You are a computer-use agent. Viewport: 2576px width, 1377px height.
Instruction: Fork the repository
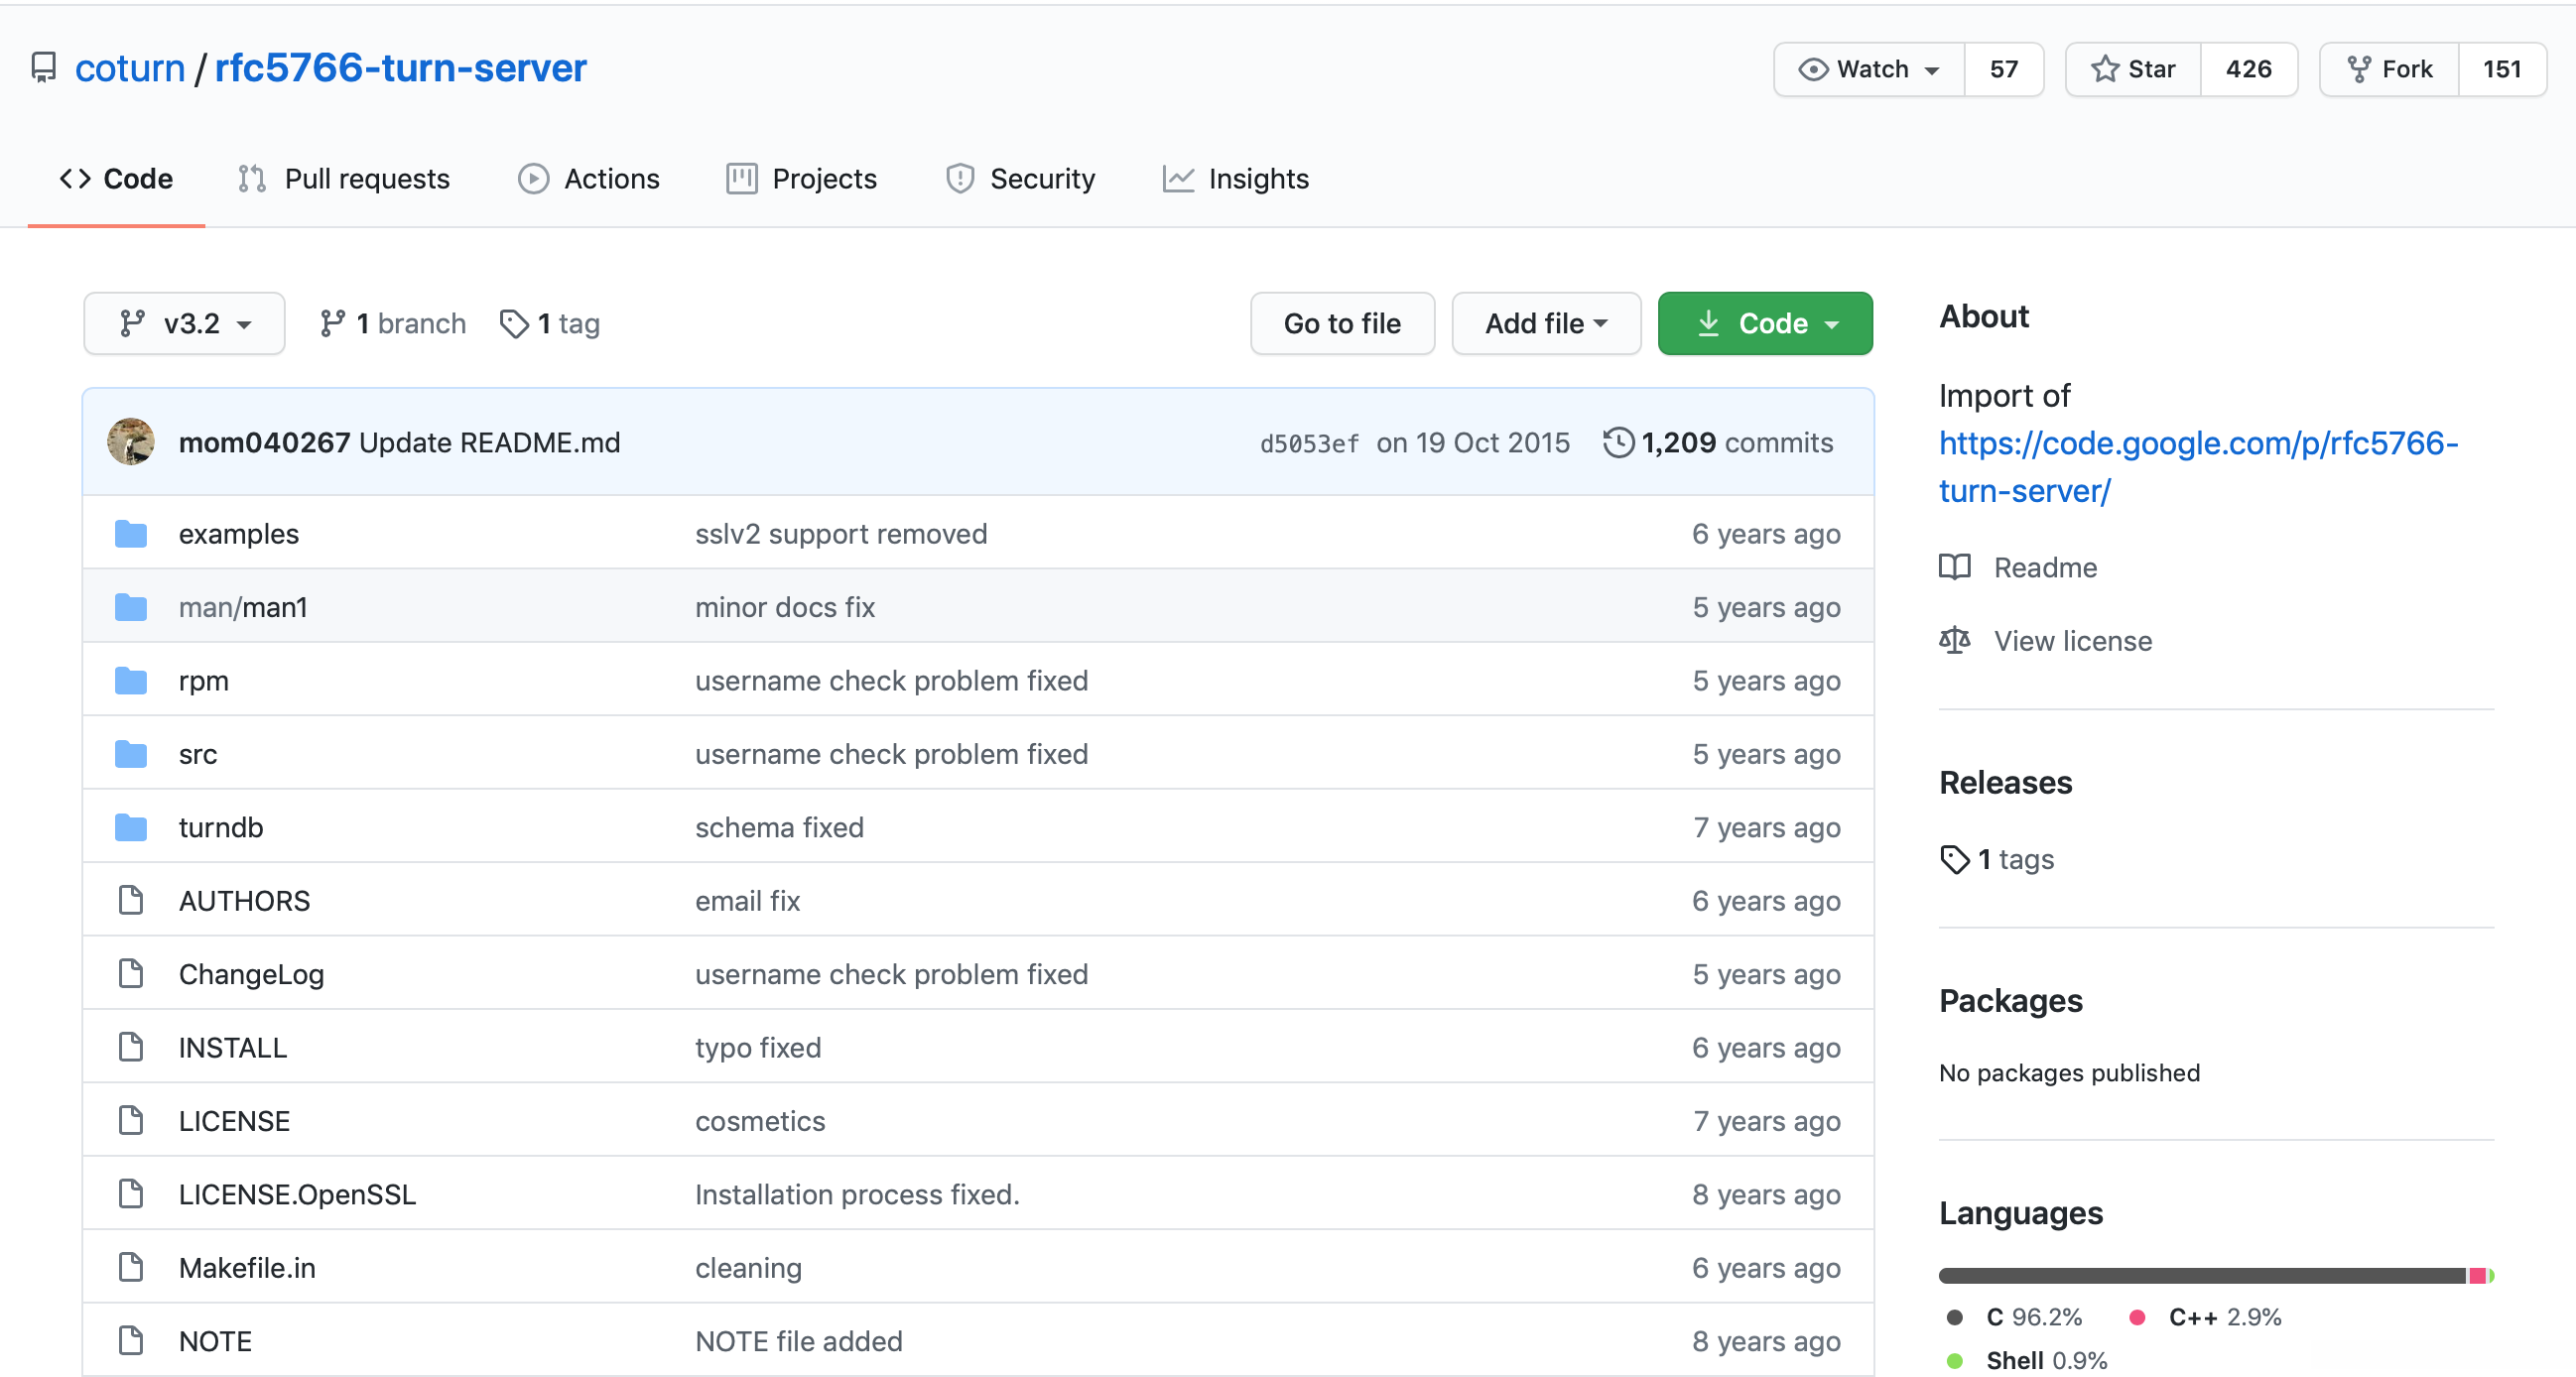coord(2389,69)
